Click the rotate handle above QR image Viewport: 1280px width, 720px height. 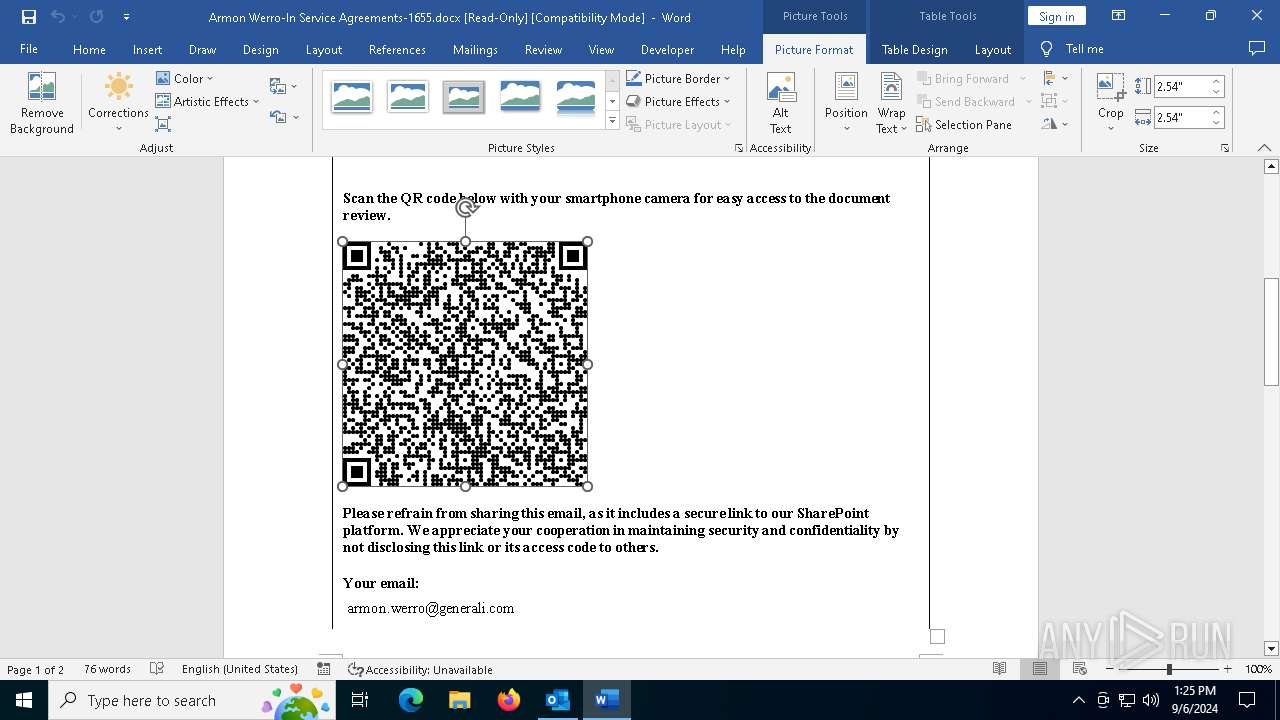(466, 208)
